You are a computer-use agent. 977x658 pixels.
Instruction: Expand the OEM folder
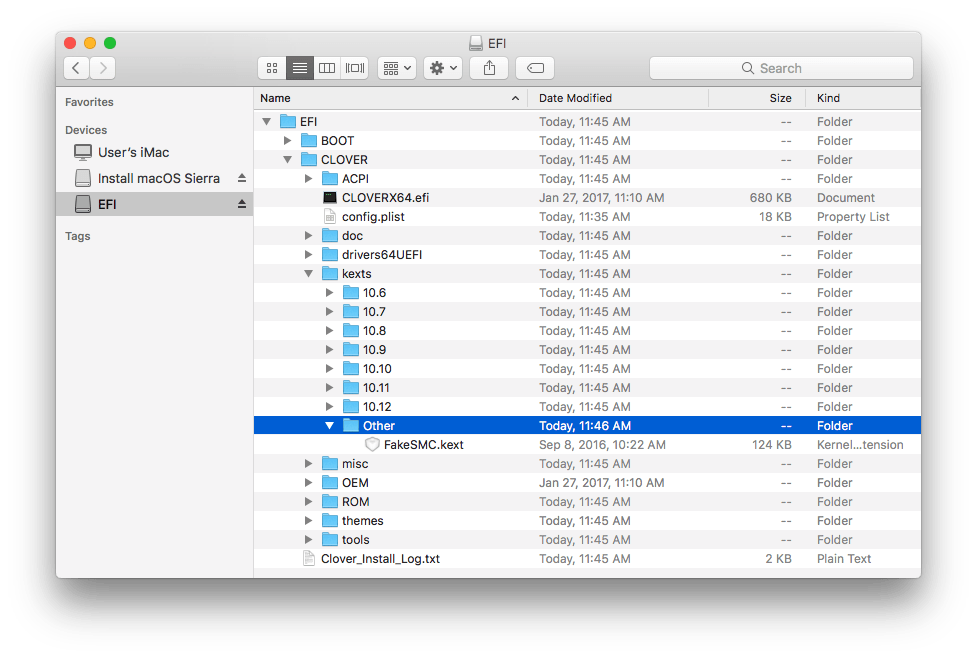(x=308, y=483)
